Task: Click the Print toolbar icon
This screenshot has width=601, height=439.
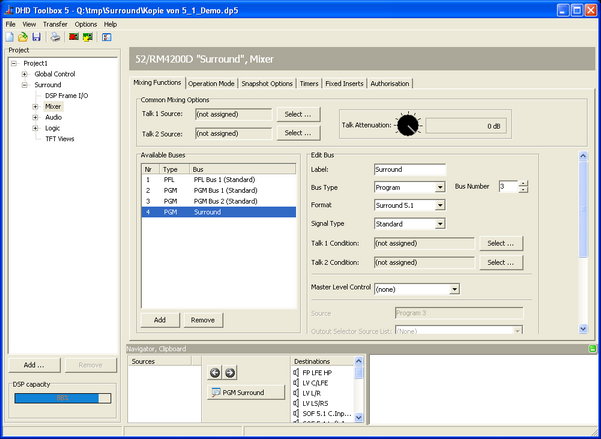Action: pyautogui.click(x=55, y=37)
